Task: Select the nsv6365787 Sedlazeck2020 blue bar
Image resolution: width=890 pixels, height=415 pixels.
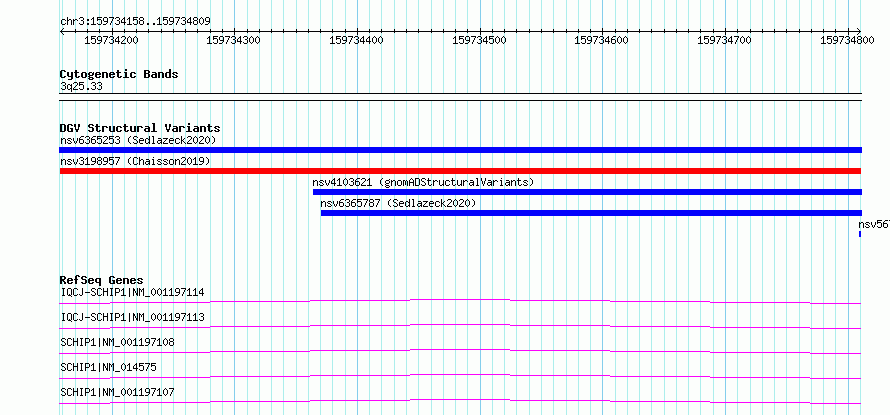Action: 591,213
